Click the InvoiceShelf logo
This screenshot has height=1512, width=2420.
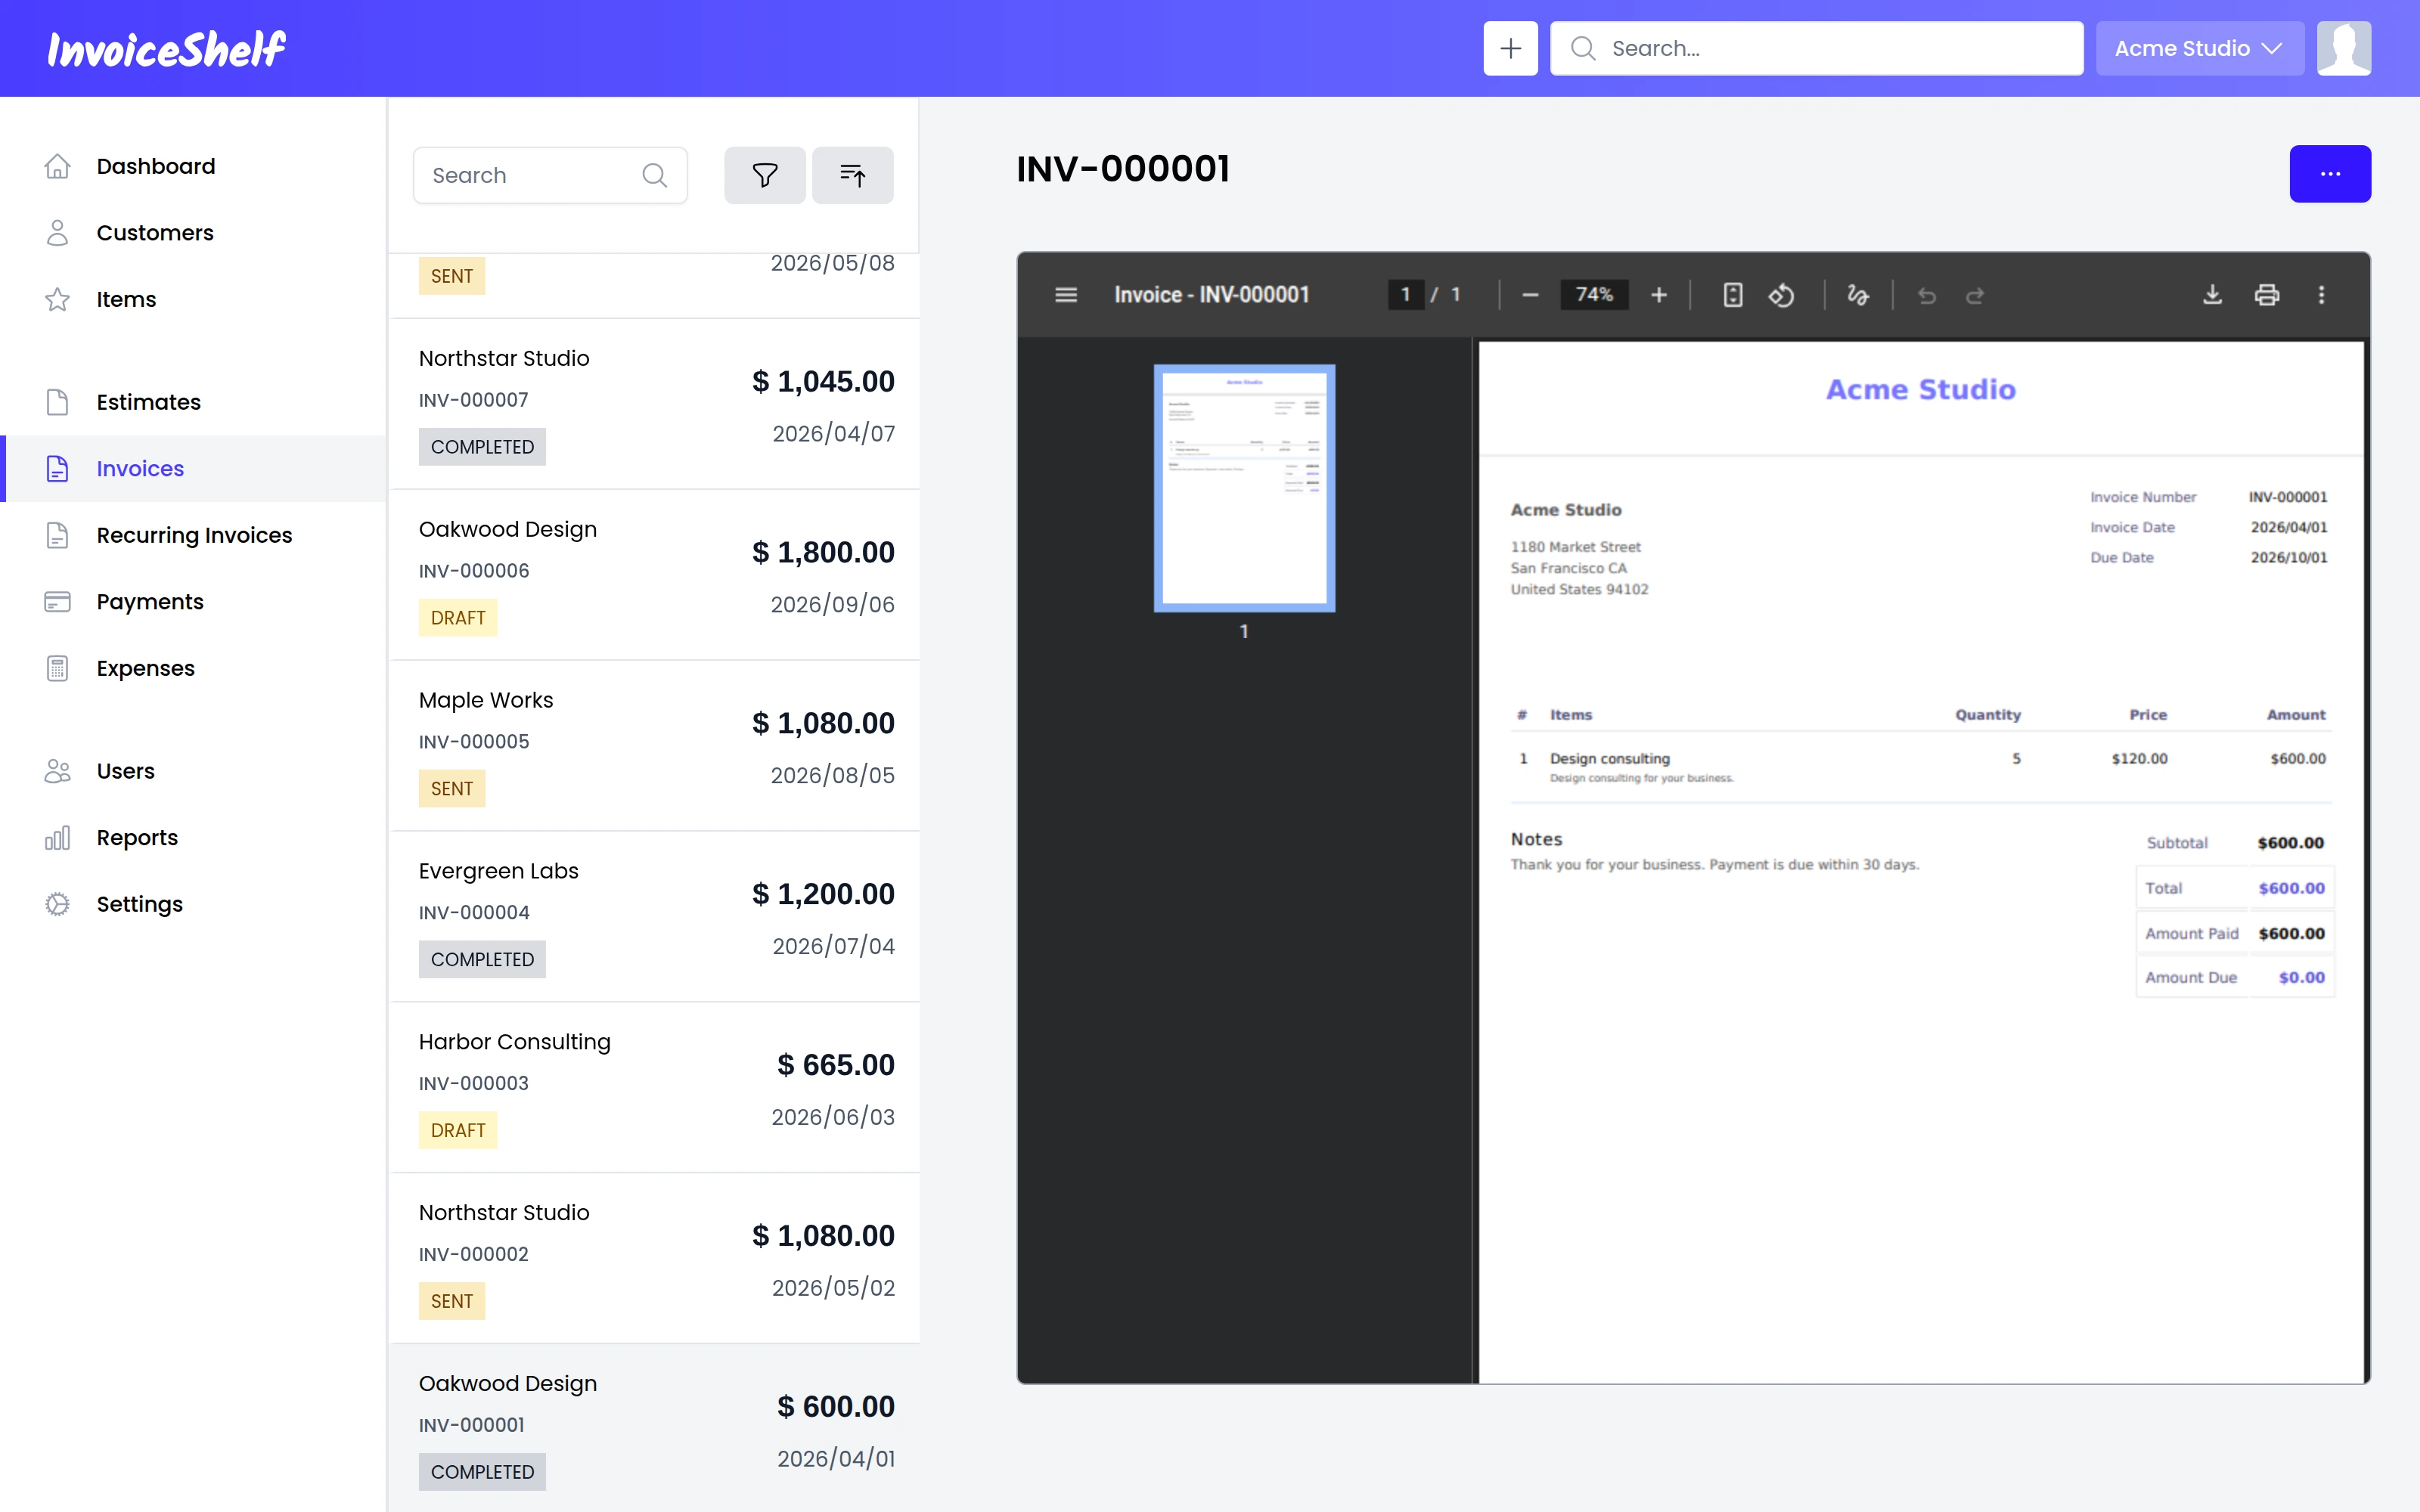pos(167,49)
